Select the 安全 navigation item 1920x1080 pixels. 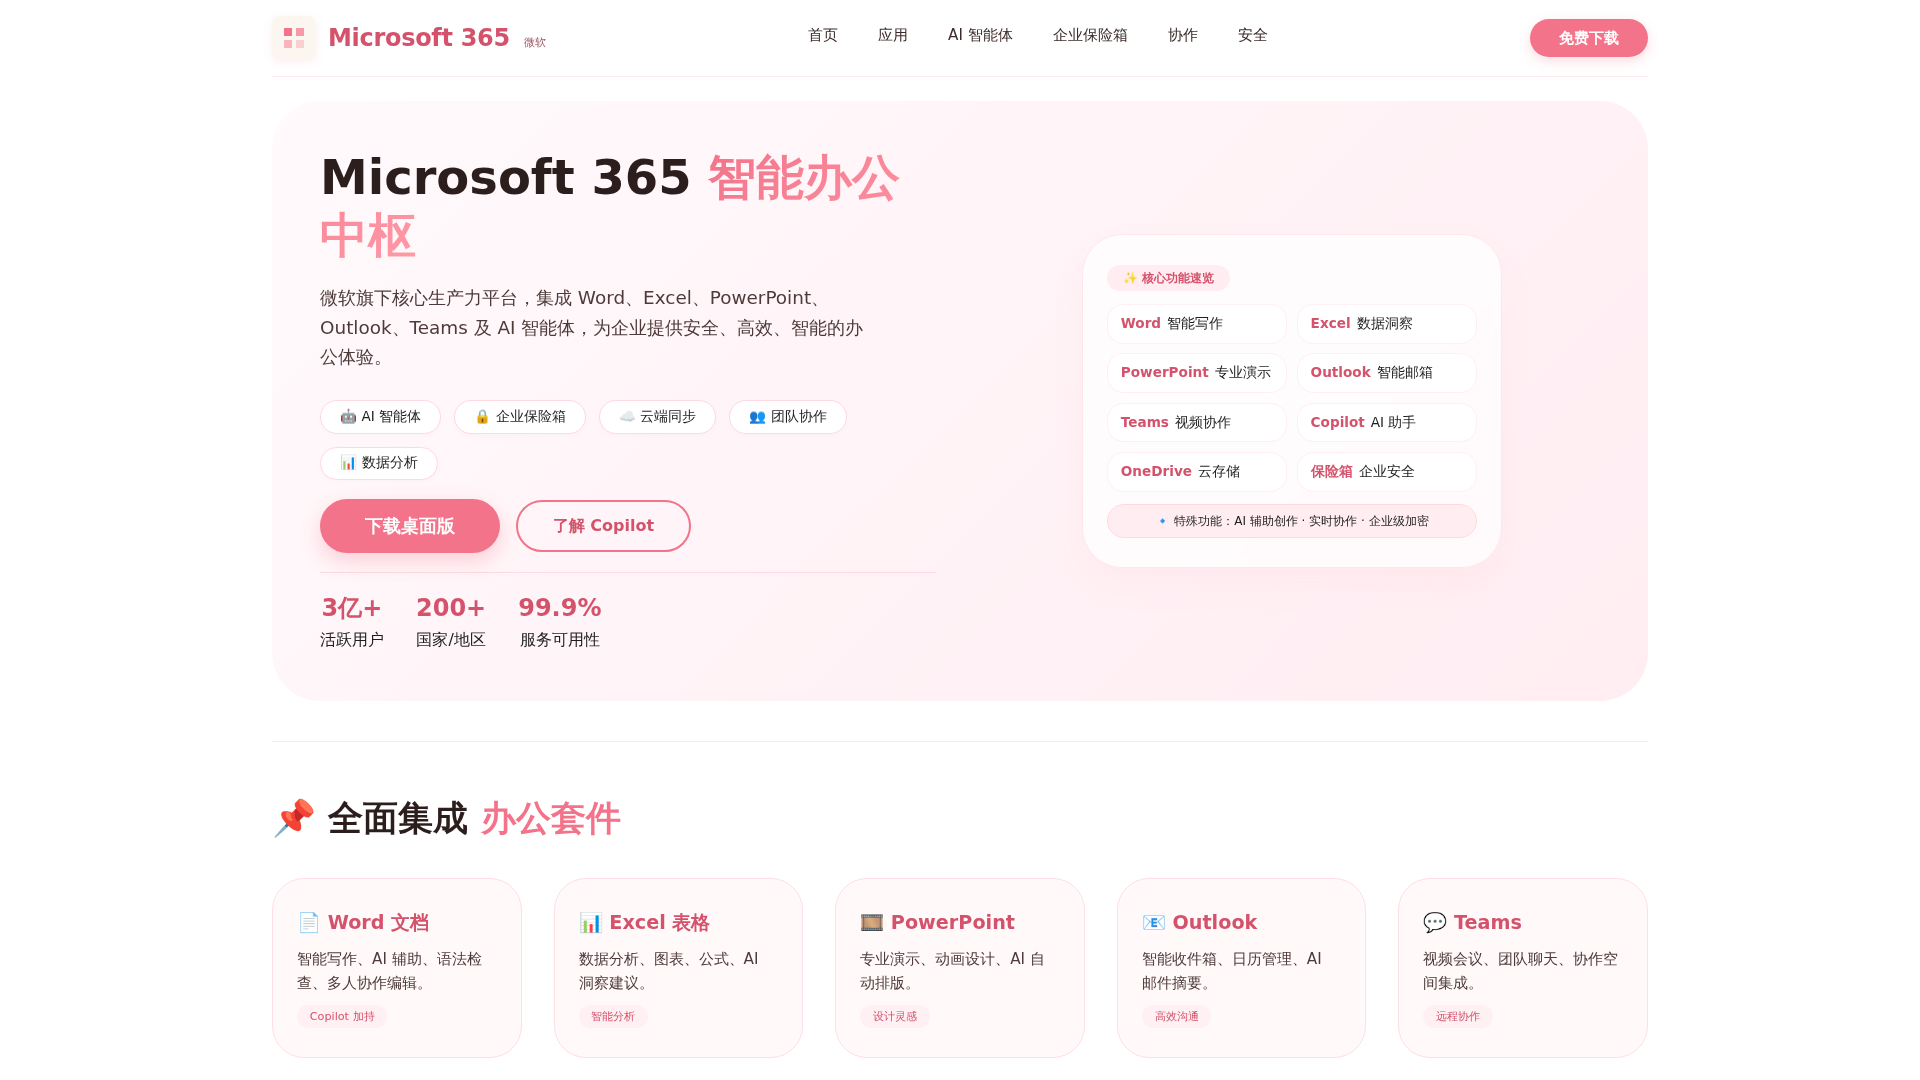tap(1253, 35)
